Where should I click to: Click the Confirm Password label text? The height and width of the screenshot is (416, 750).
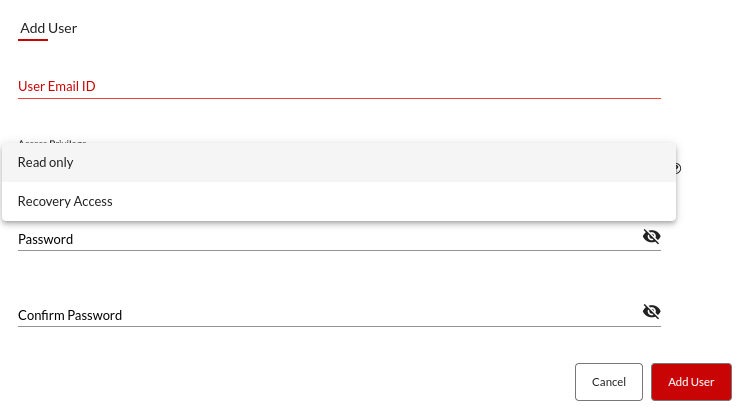point(70,315)
